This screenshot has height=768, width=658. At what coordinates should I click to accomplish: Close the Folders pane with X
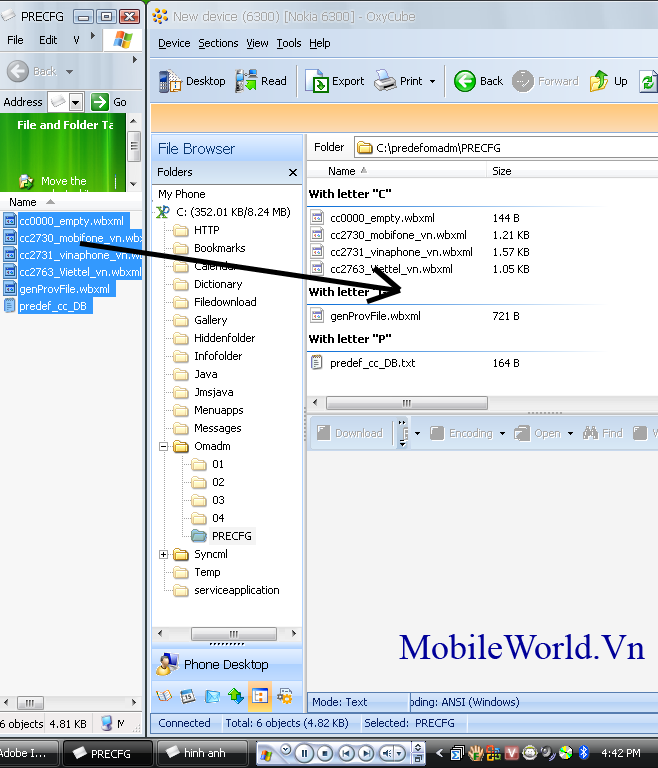coord(293,172)
